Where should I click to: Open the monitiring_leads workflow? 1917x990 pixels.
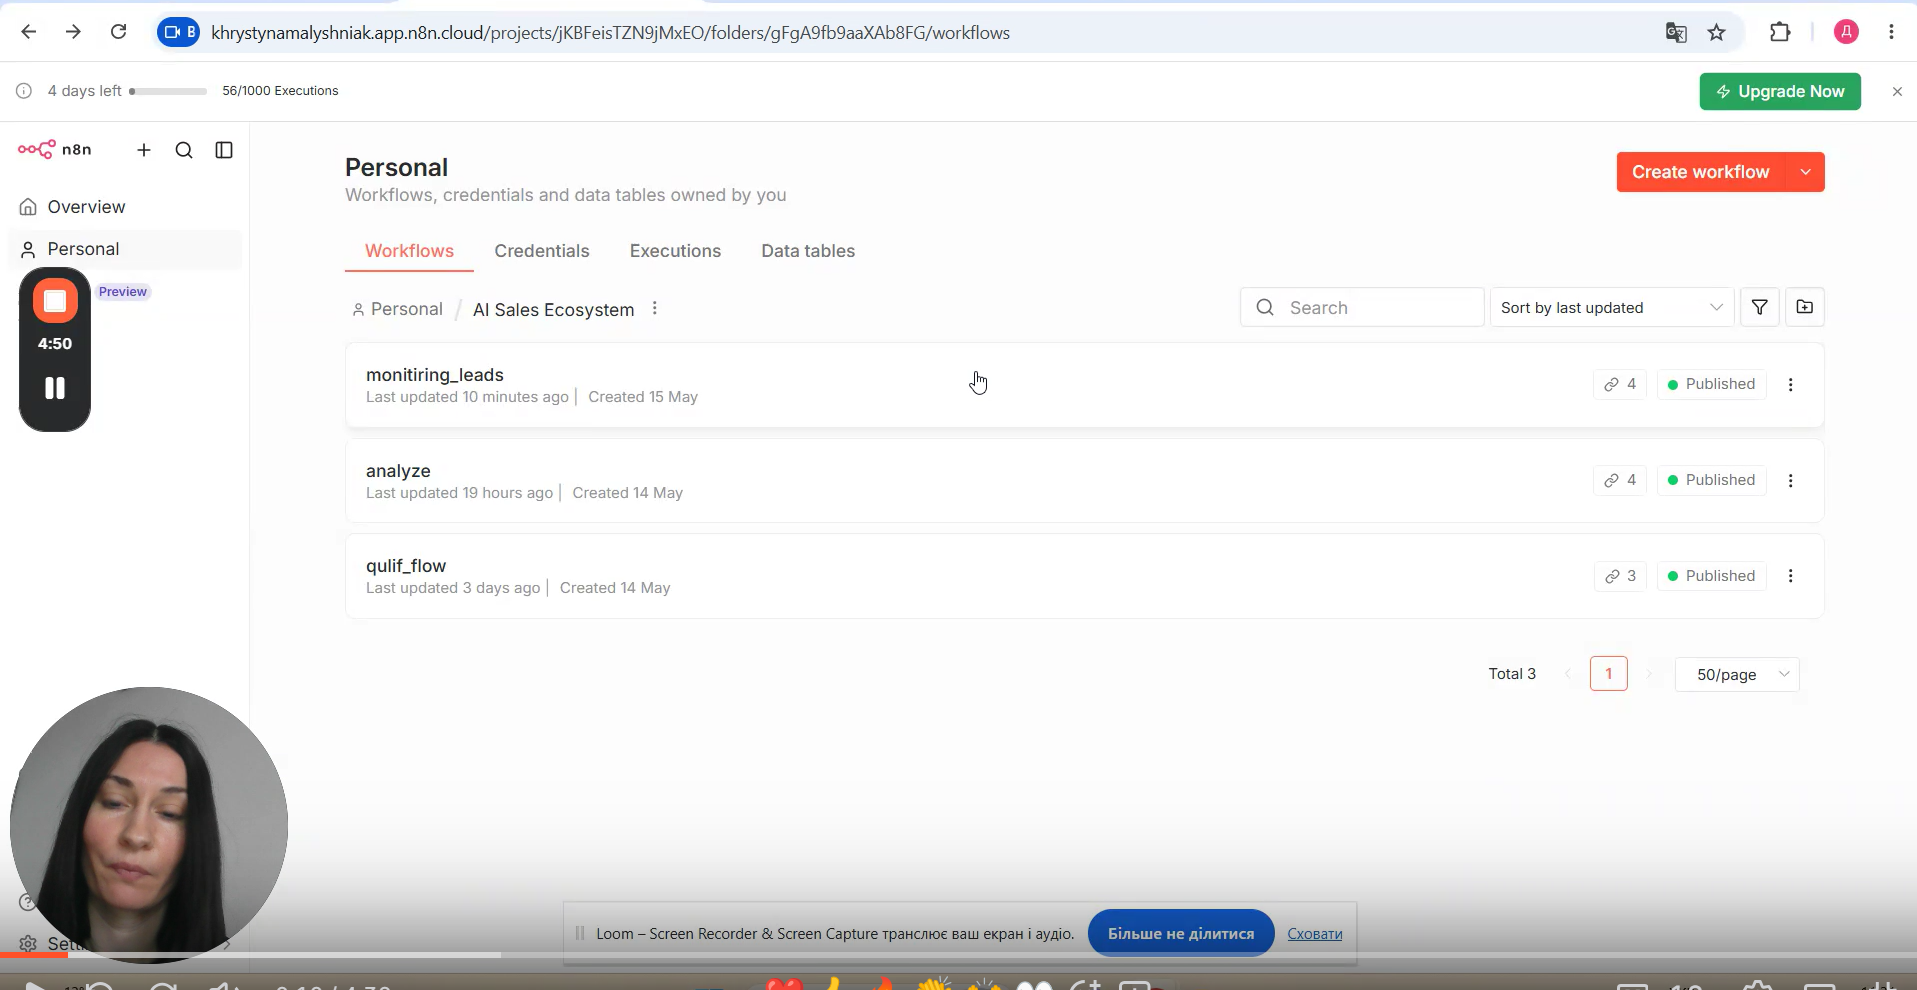1084,385
